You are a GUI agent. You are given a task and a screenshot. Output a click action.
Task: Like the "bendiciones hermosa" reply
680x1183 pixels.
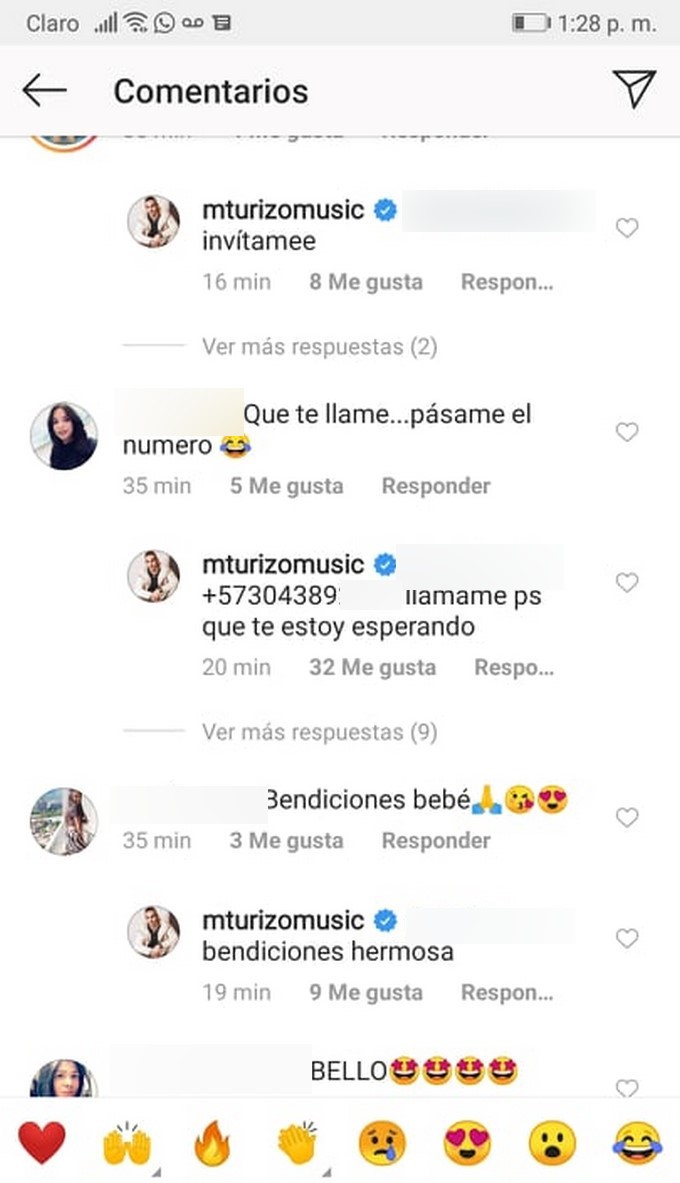627,939
